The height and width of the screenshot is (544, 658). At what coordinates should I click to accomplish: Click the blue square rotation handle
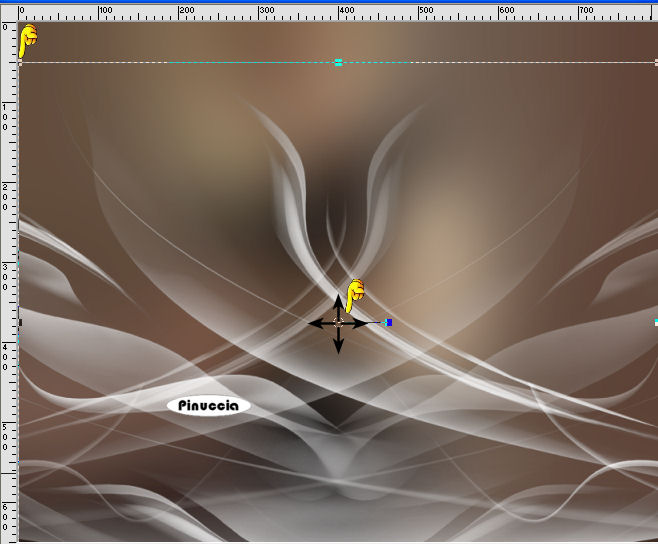point(389,322)
